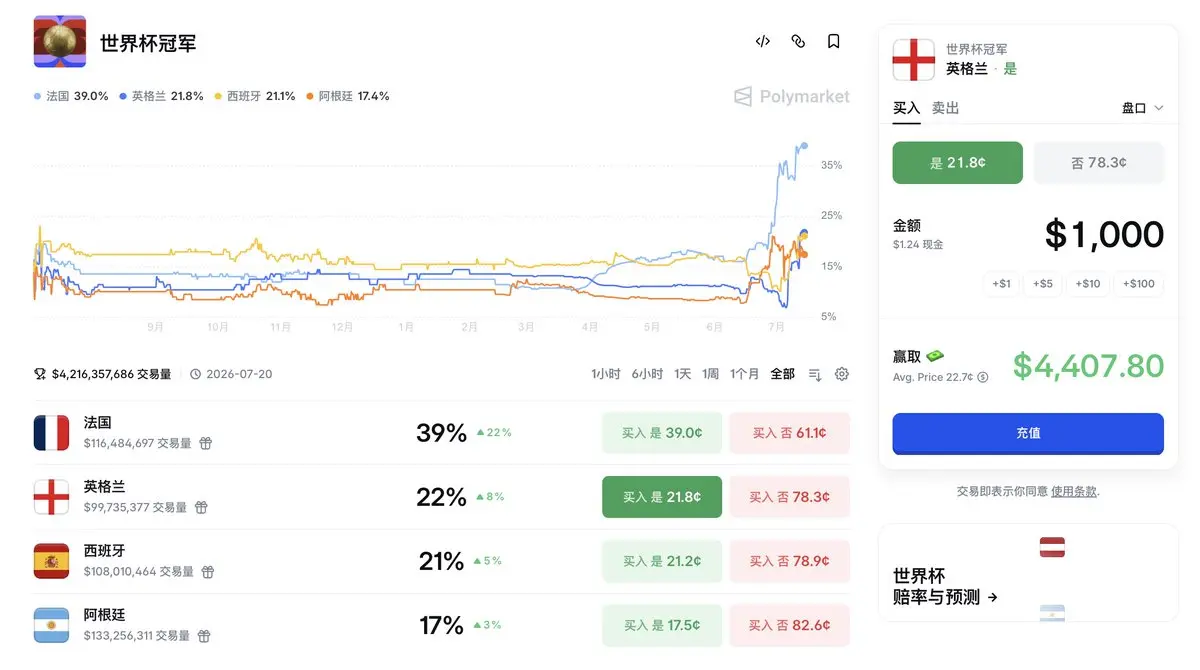Select the 否 78.3¢ outcome option

point(1099,163)
